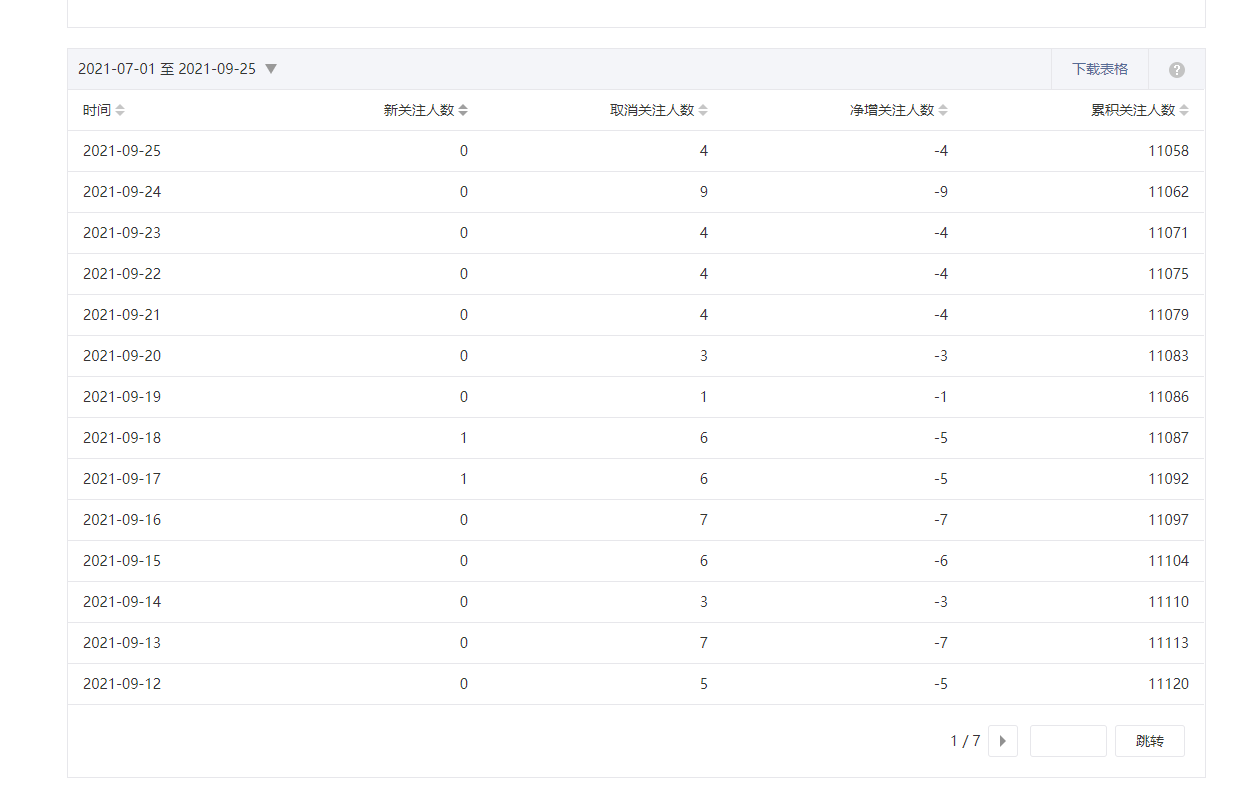Click sort arrows beside 新关注人数
This screenshot has height=800, width=1244.
(x=463, y=110)
